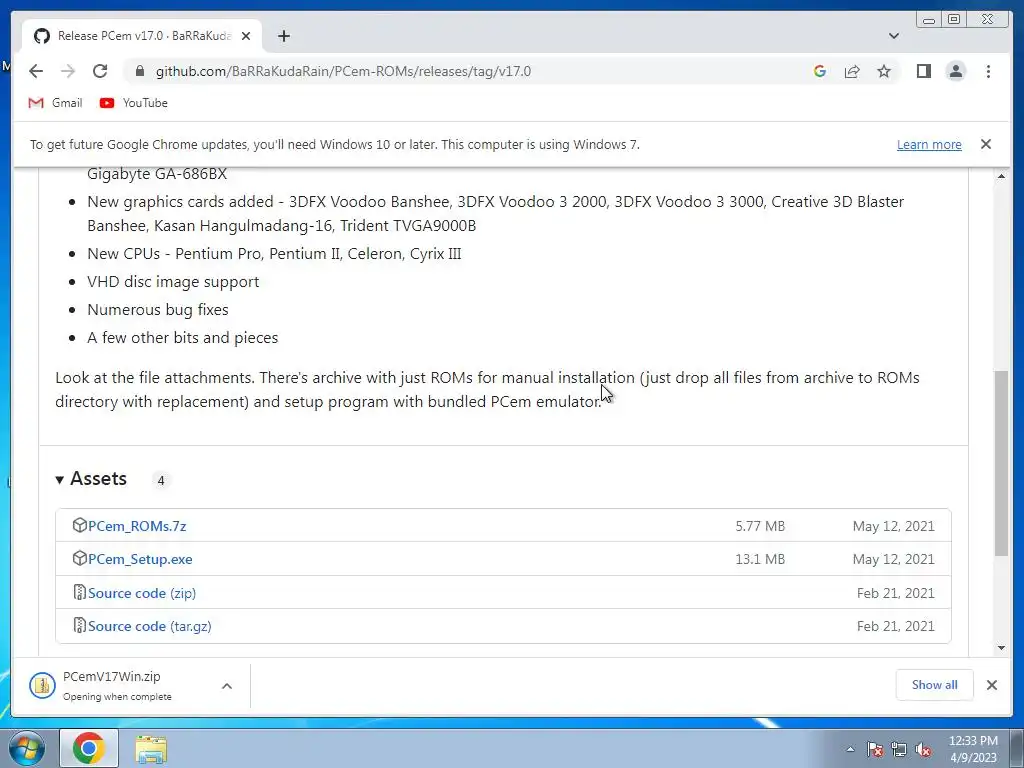The width and height of the screenshot is (1024, 768).
Task: Click the May 12, 2021 date for PCem_Setup.exe
Action: coord(893,560)
